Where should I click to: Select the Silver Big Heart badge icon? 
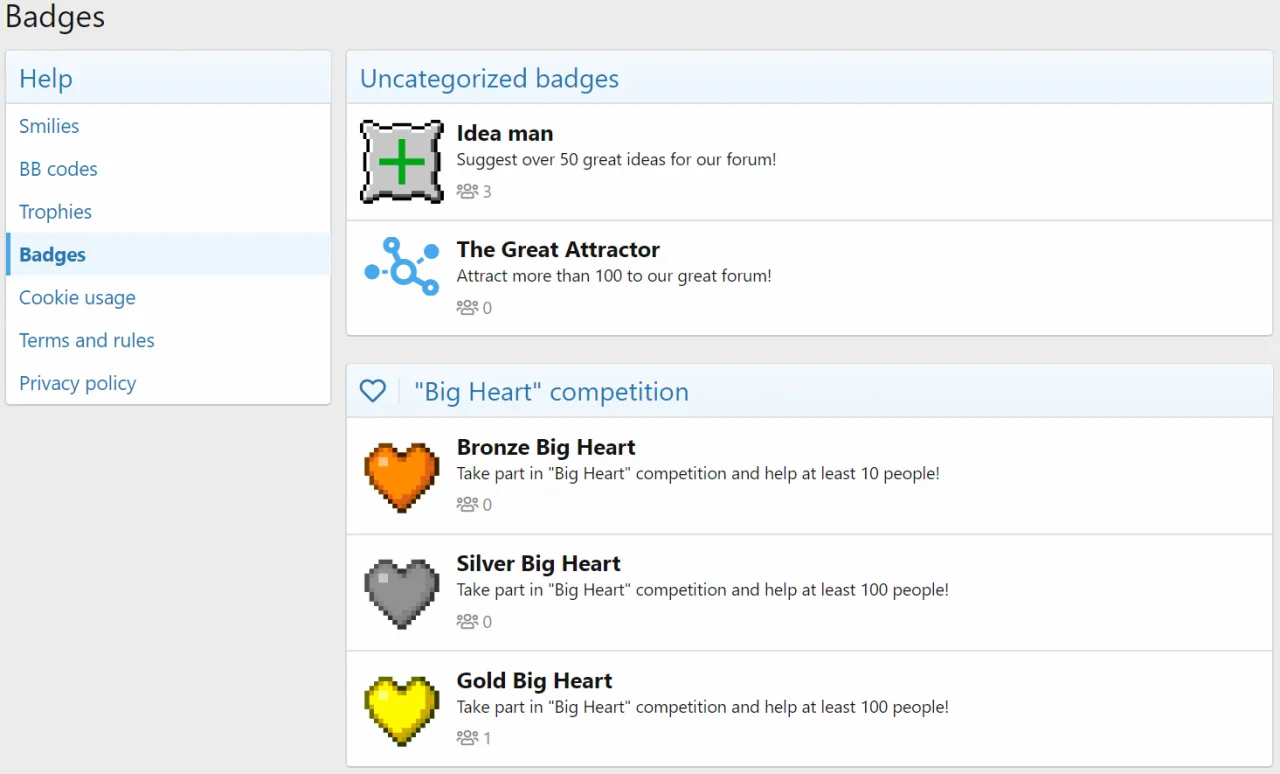pos(401,592)
